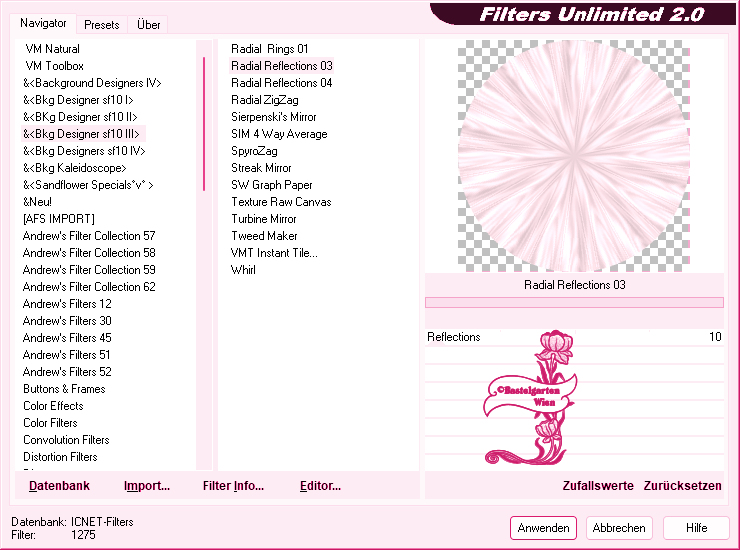Screen dimensions: 740x550
Task: Select VM Natural filter category
Action: pos(52,49)
